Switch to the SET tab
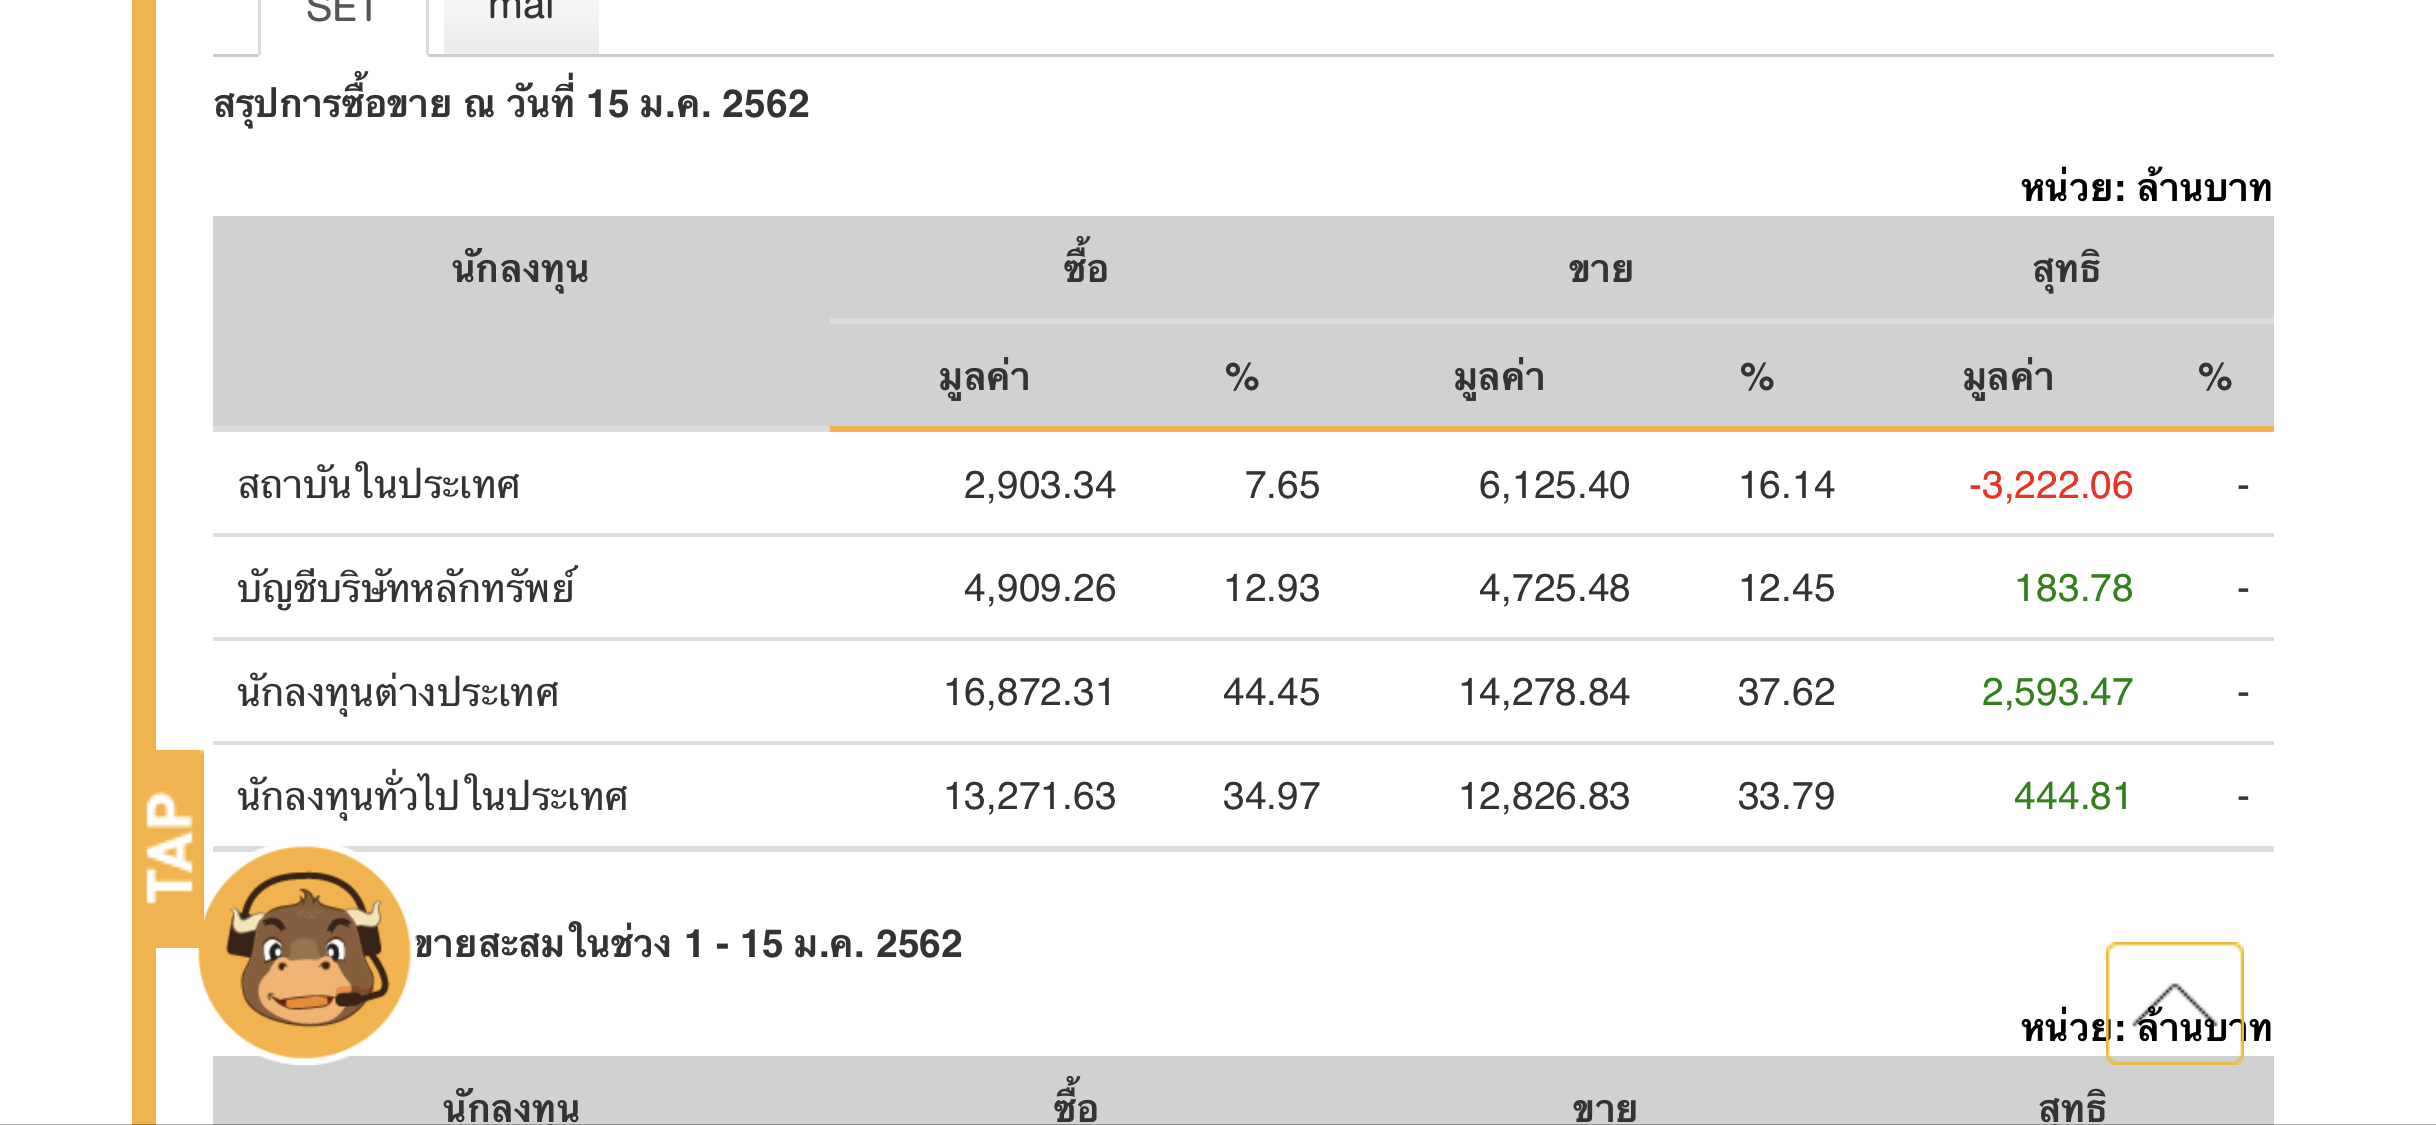The height and width of the screenshot is (1125, 2436). pyautogui.click(x=342, y=16)
